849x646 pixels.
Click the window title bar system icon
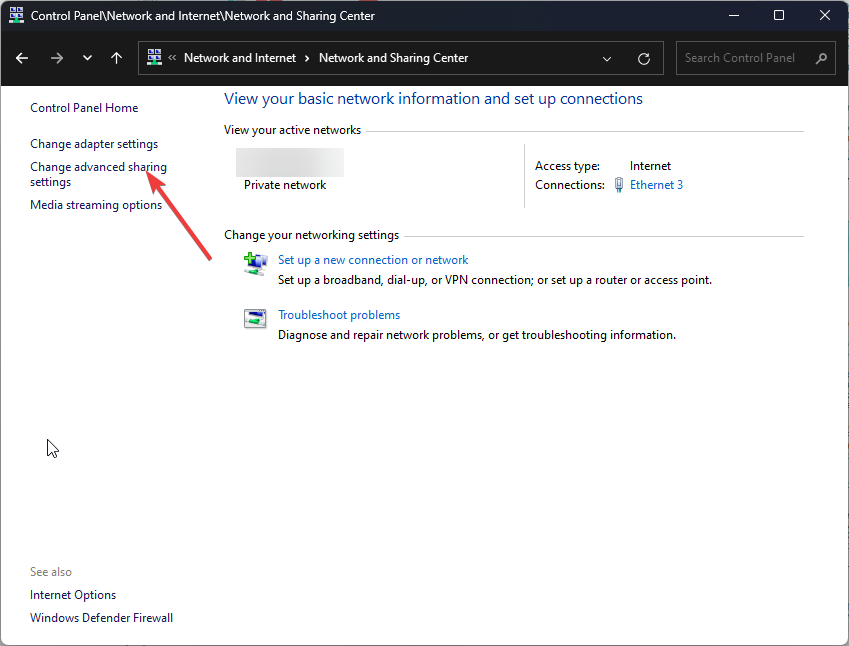(x=17, y=15)
